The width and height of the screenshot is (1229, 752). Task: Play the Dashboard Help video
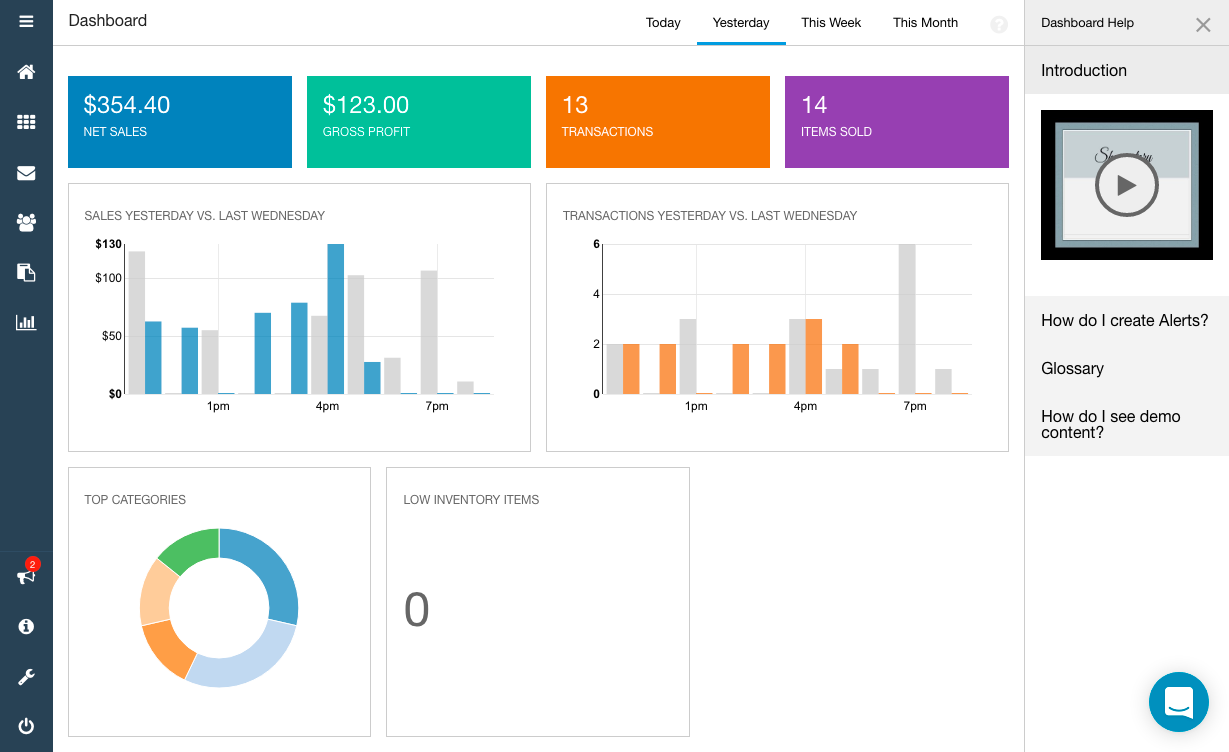(x=1127, y=184)
